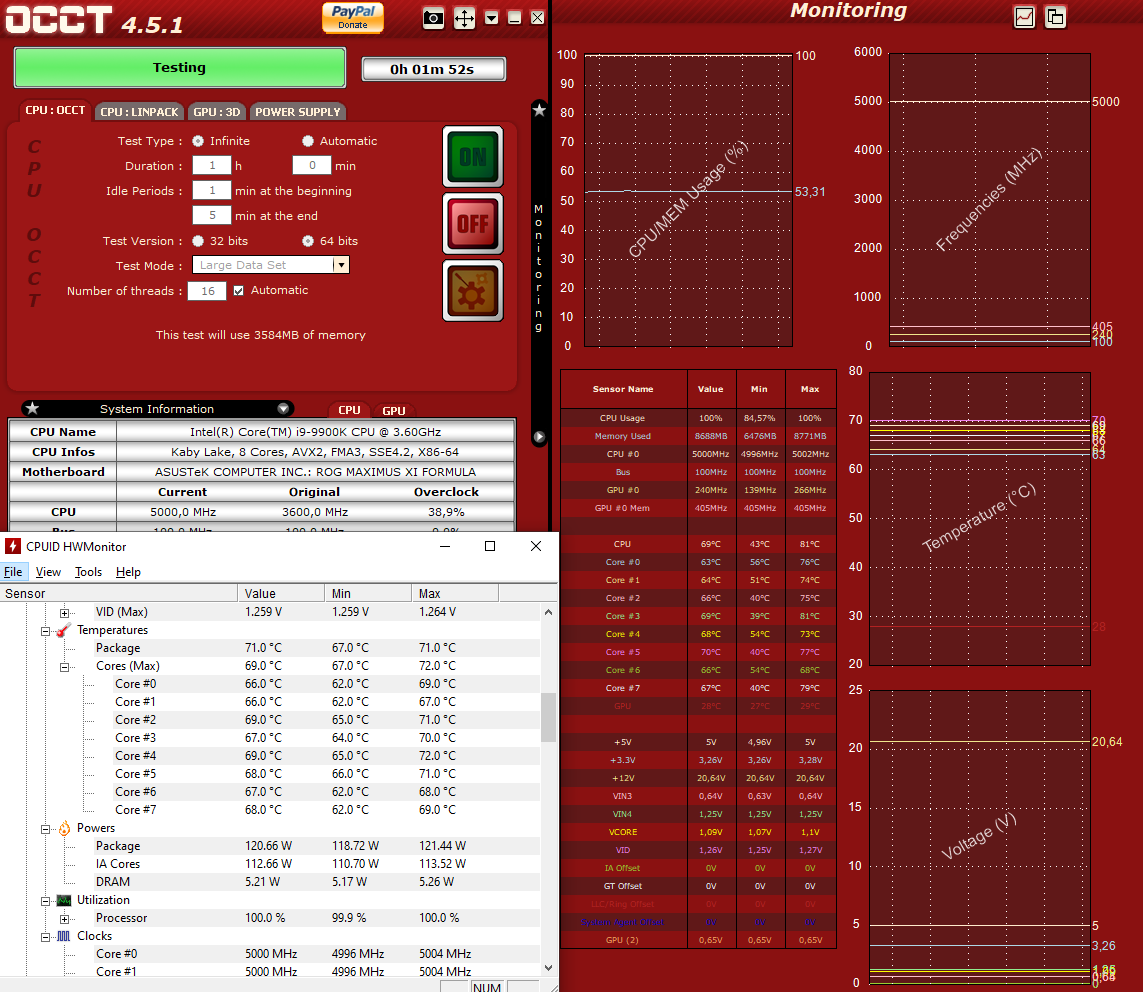Click the Powers flame icon in HWMonitor
Screen dimensions: 1143x992
tap(64, 828)
